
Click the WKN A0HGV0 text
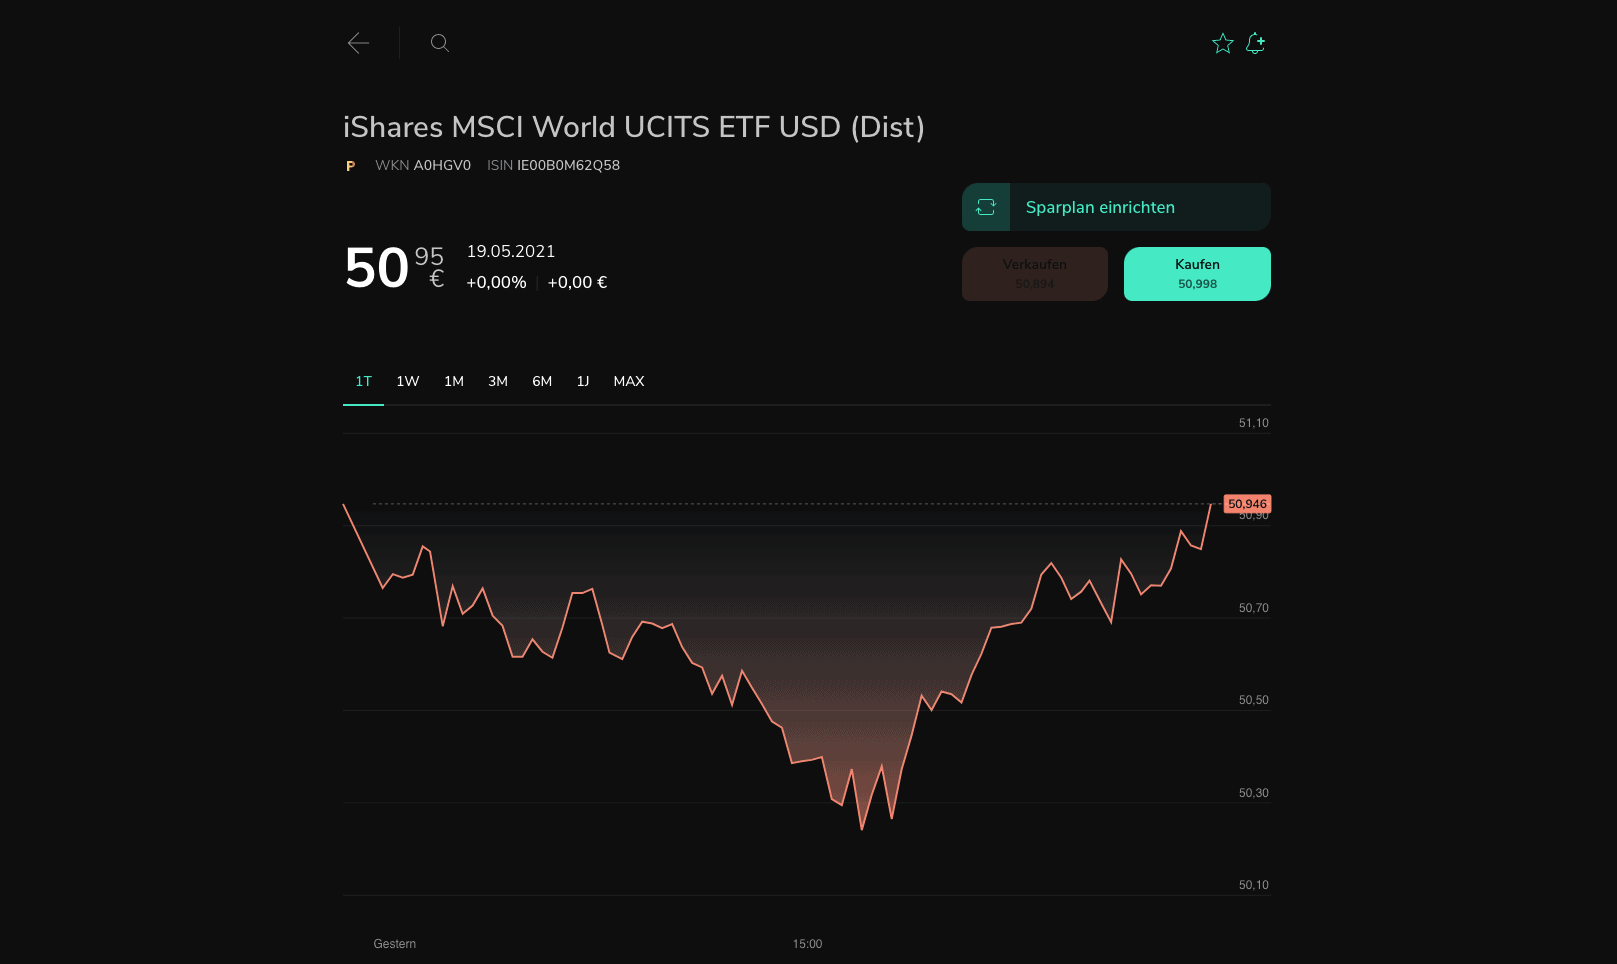click(423, 165)
